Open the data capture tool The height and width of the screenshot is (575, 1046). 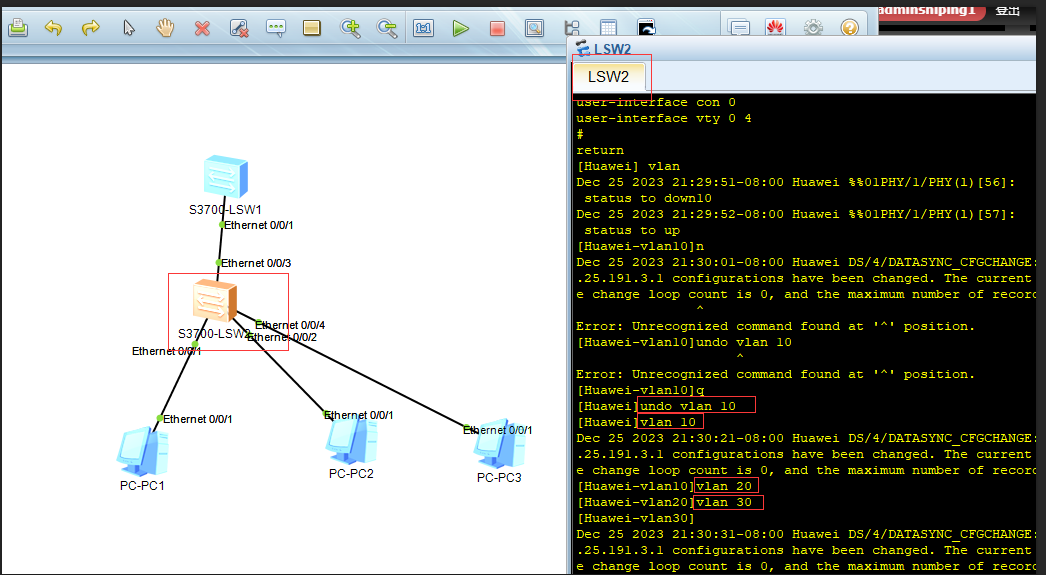click(534, 28)
